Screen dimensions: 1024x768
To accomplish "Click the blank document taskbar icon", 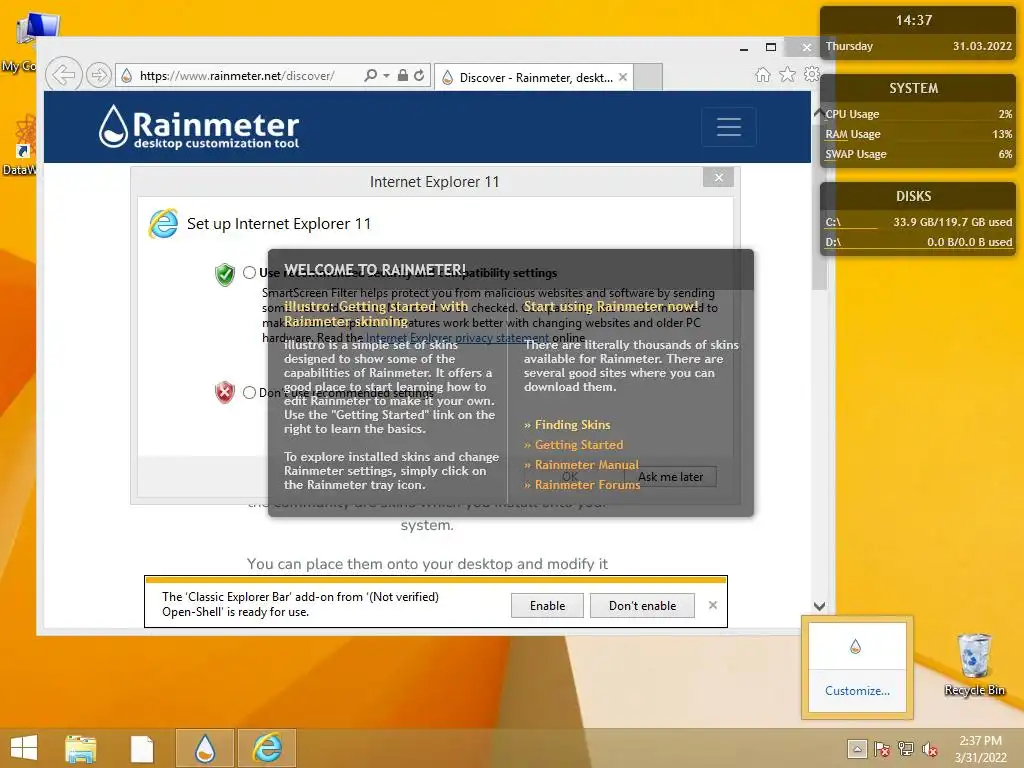I will coord(142,748).
